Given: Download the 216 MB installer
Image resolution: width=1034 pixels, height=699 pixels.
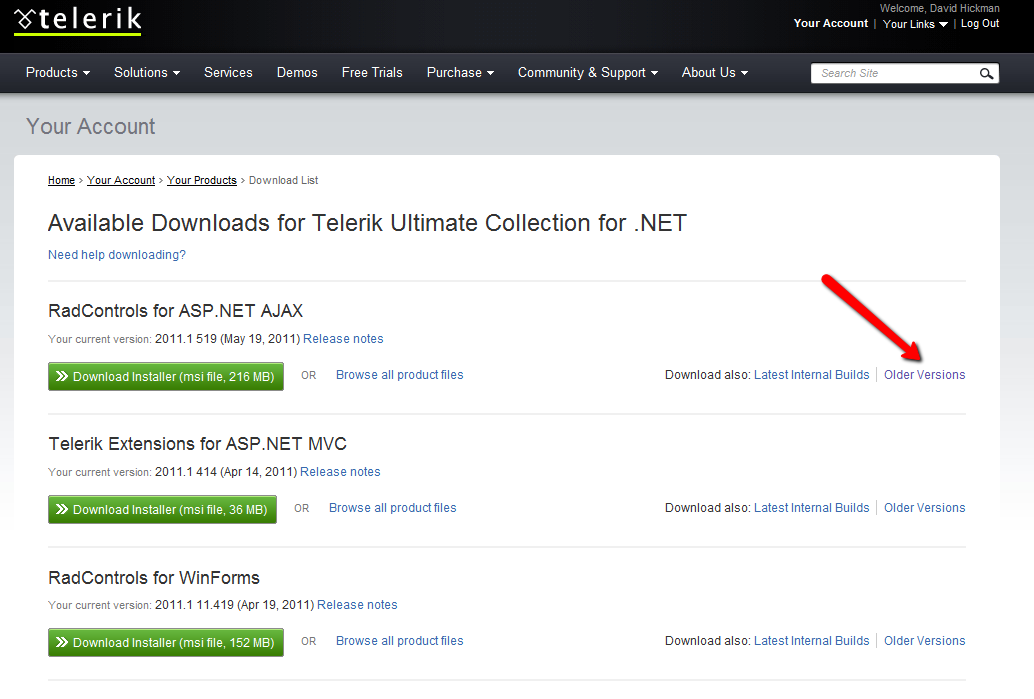Looking at the screenshot, I should coord(166,377).
